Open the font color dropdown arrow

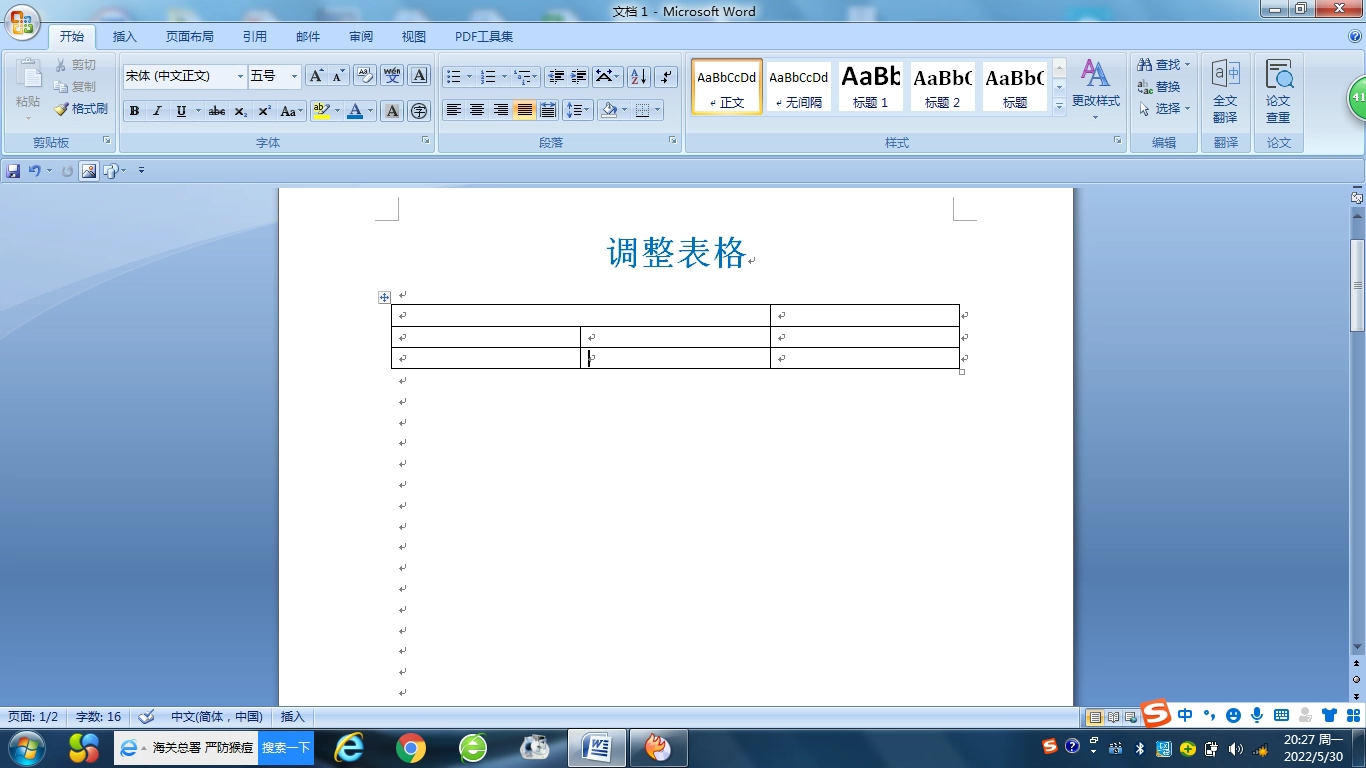coord(368,111)
